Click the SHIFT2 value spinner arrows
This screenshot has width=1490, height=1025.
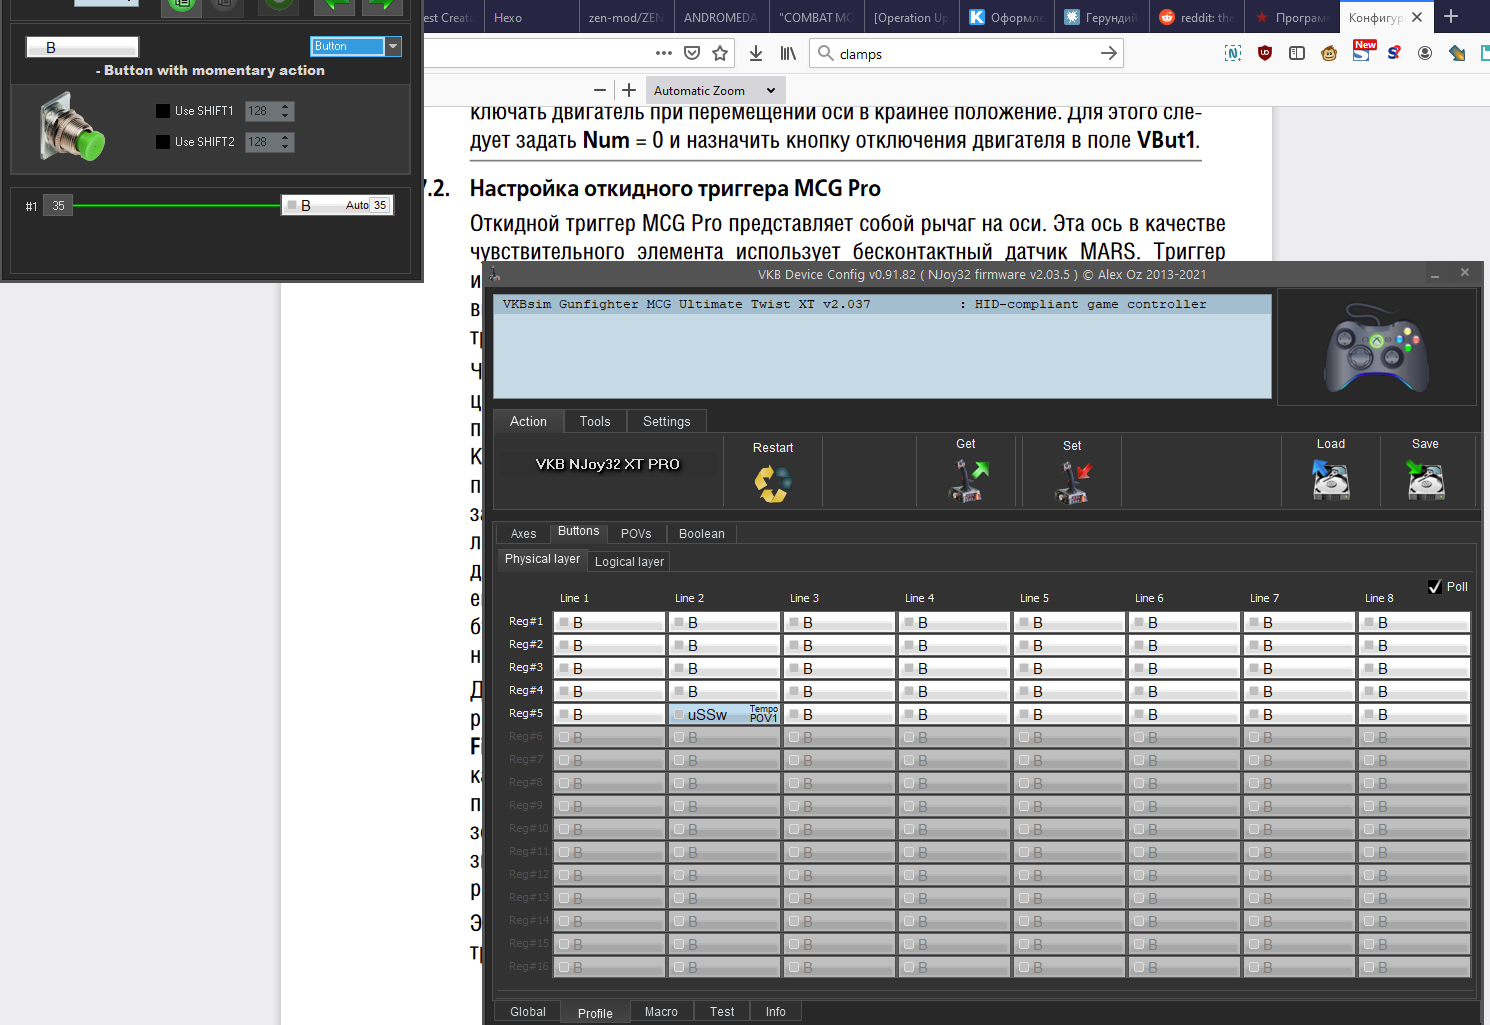(286, 142)
